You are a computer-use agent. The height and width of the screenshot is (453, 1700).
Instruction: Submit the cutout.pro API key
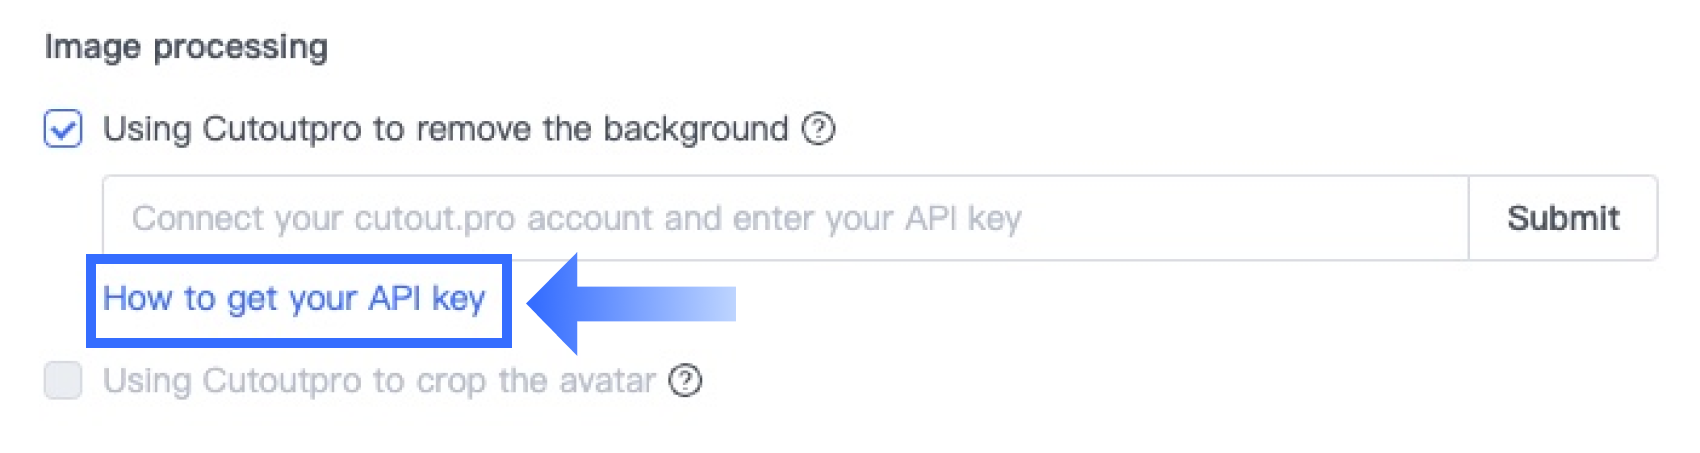pyautogui.click(x=1562, y=218)
